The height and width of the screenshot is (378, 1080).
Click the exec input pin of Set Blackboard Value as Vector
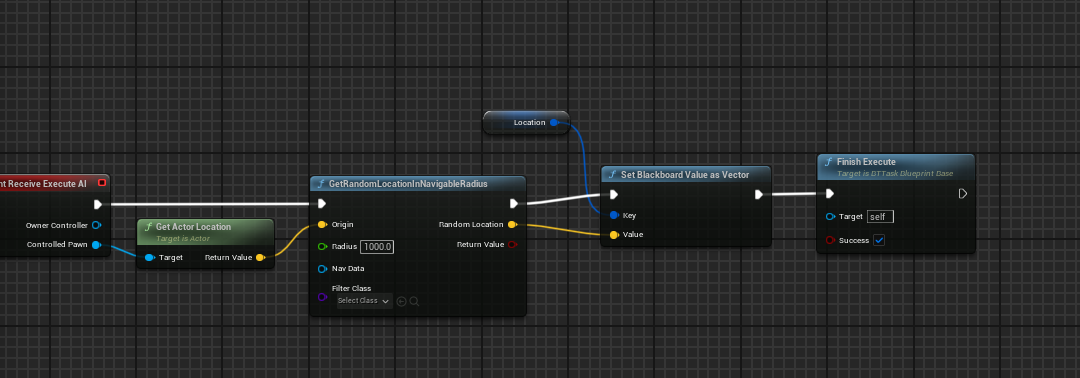614,194
